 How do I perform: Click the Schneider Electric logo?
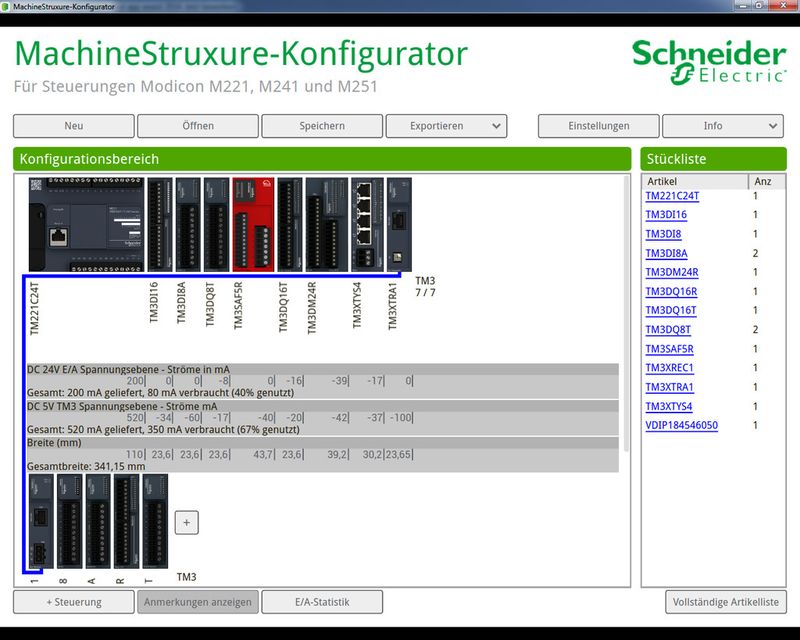tap(709, 62)
